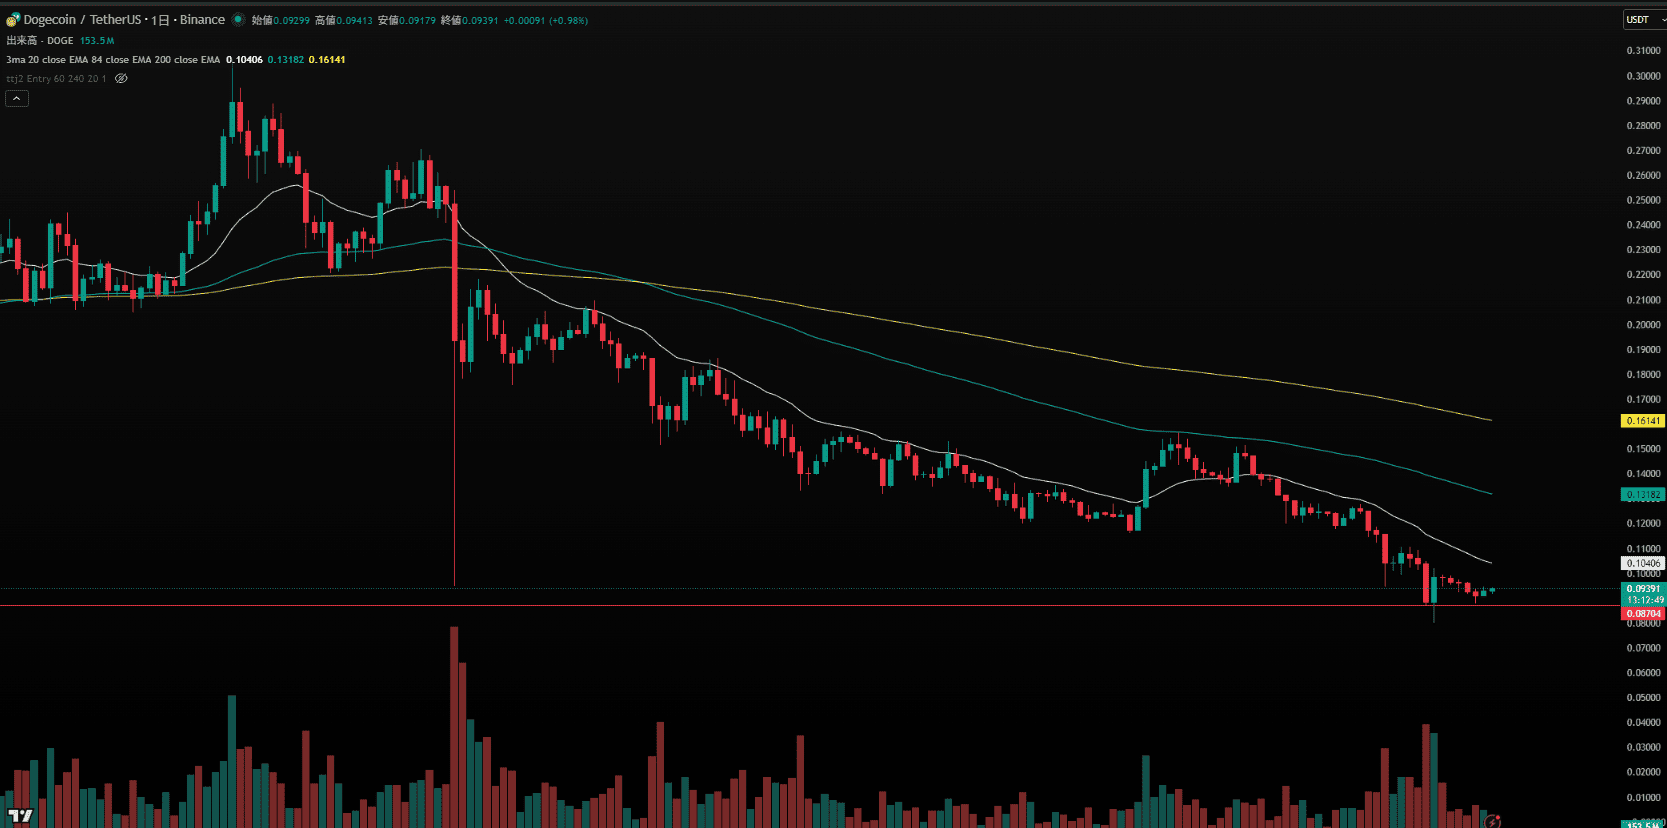Click the green market status indicator dot
The height and width of the screenshot is (828, 1667).
[239, 20]
